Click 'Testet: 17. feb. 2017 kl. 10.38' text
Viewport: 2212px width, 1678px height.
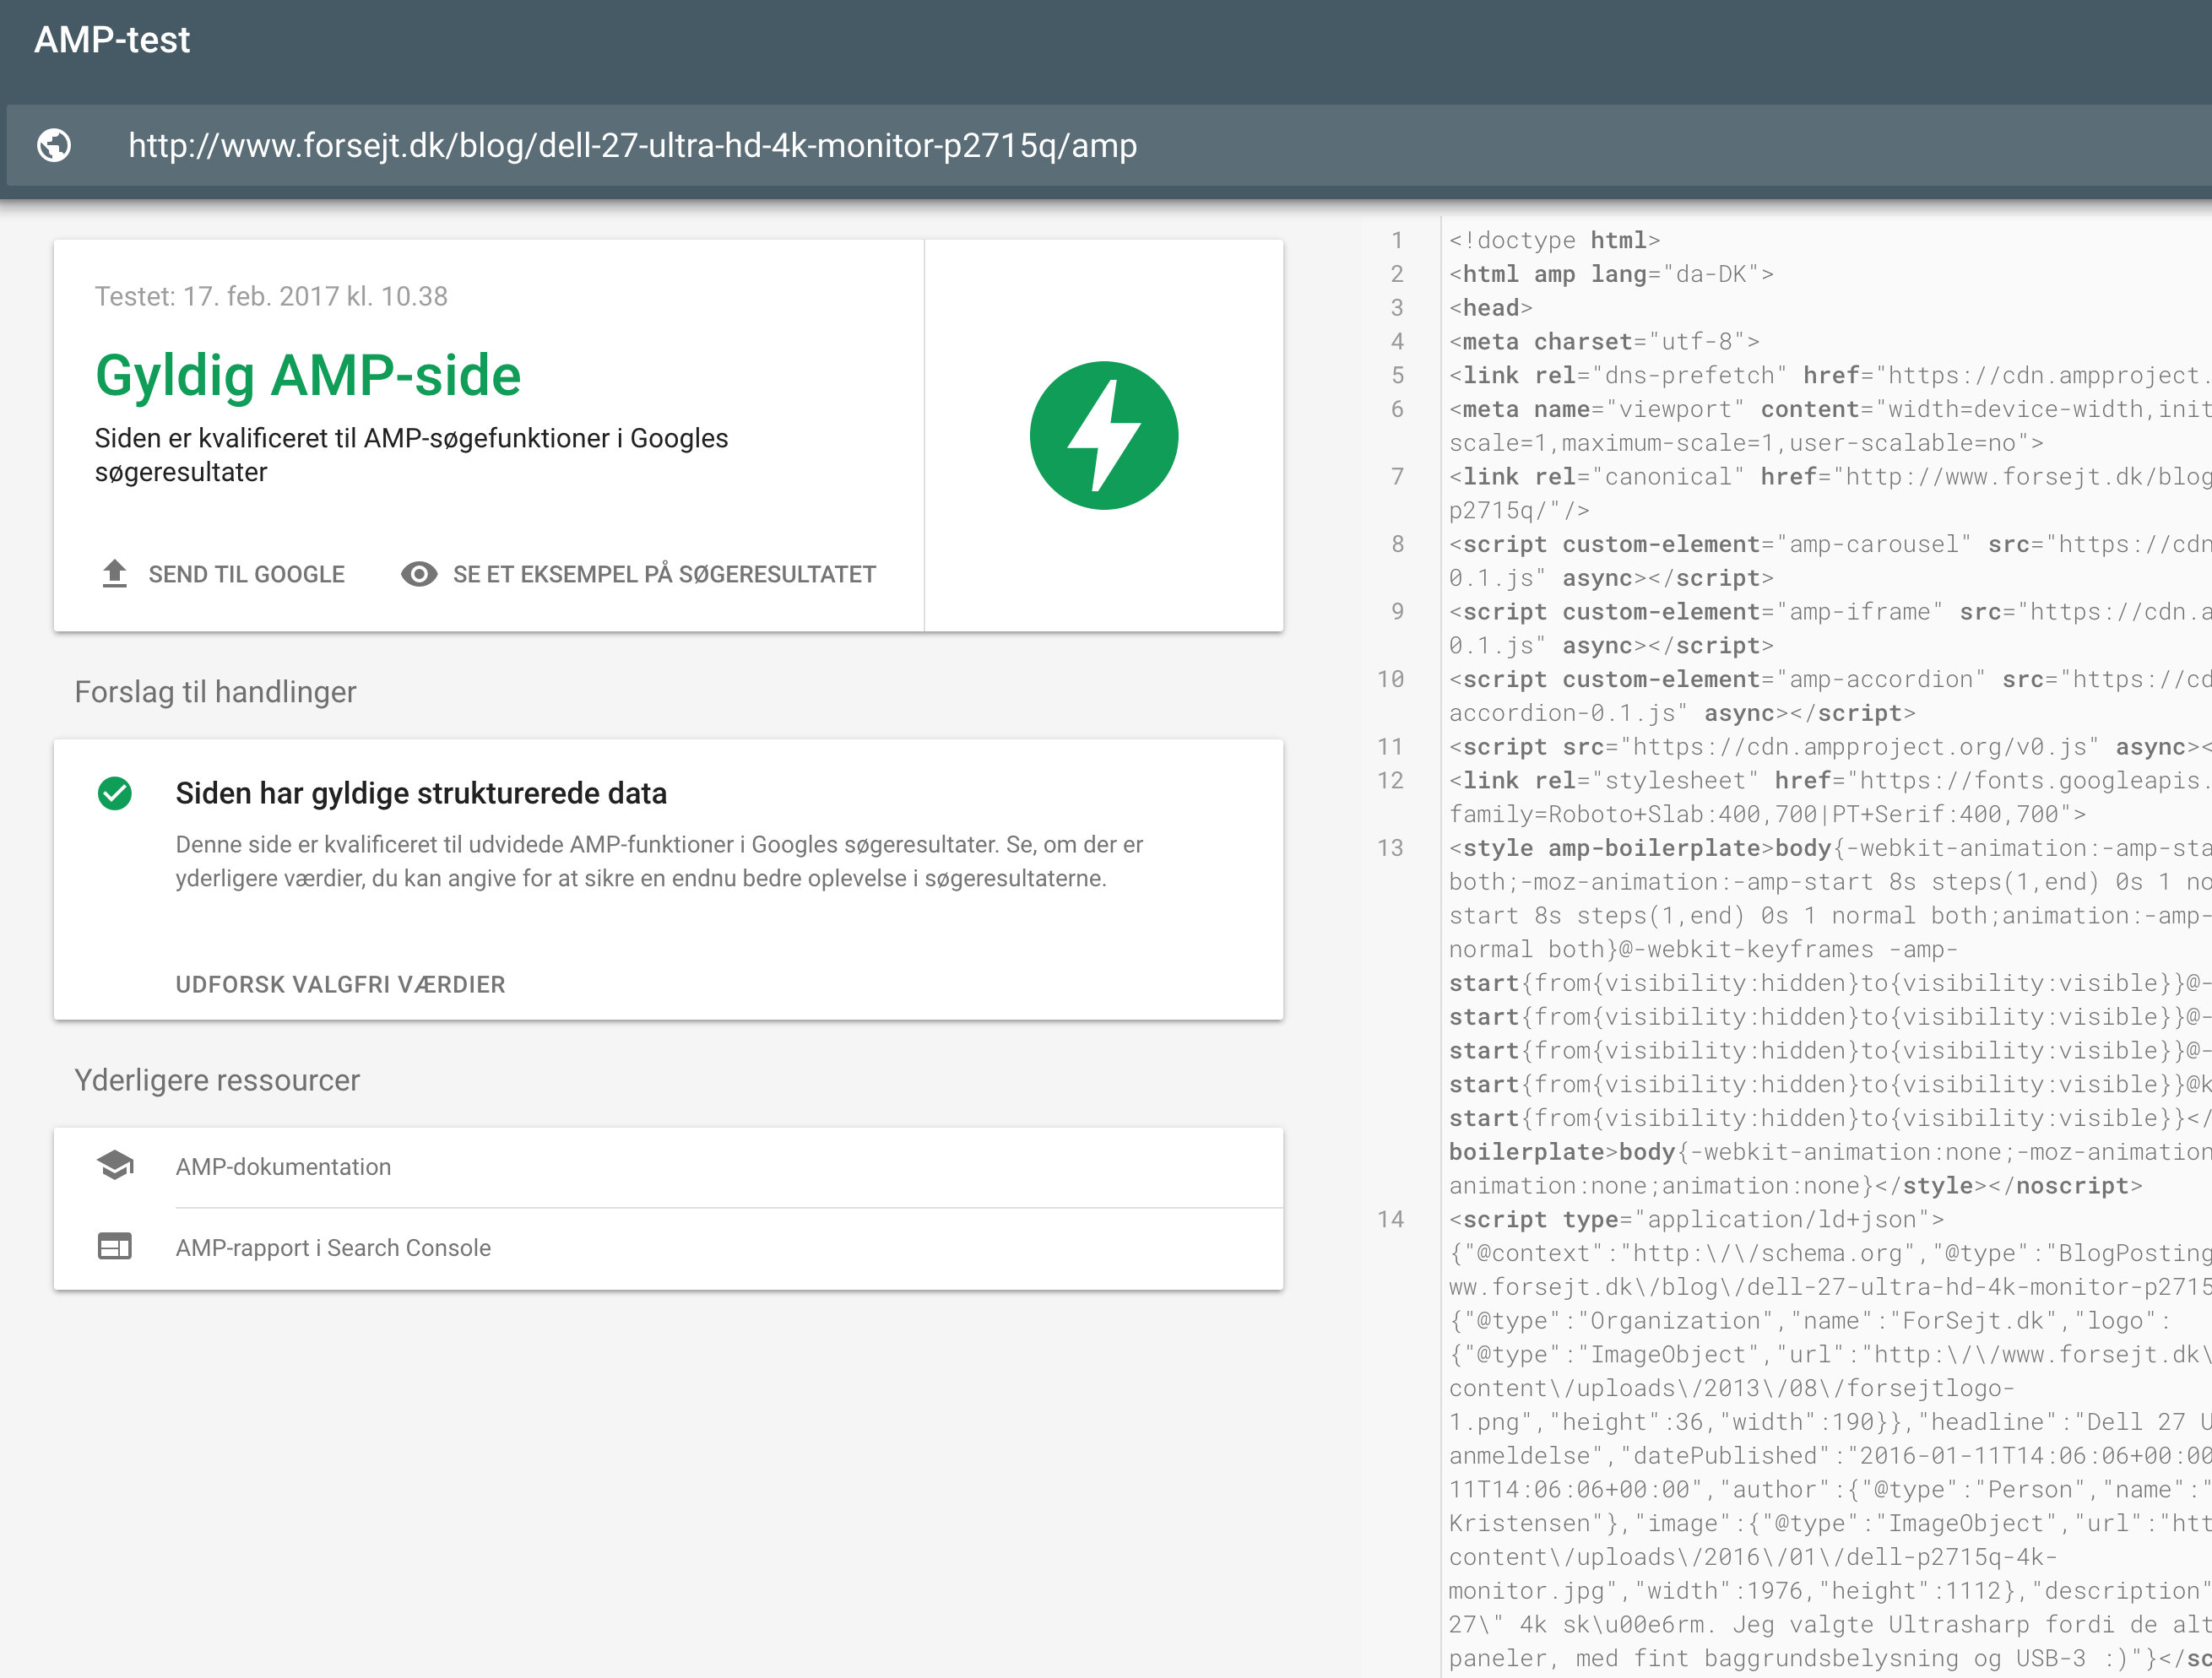click(271, 296)
